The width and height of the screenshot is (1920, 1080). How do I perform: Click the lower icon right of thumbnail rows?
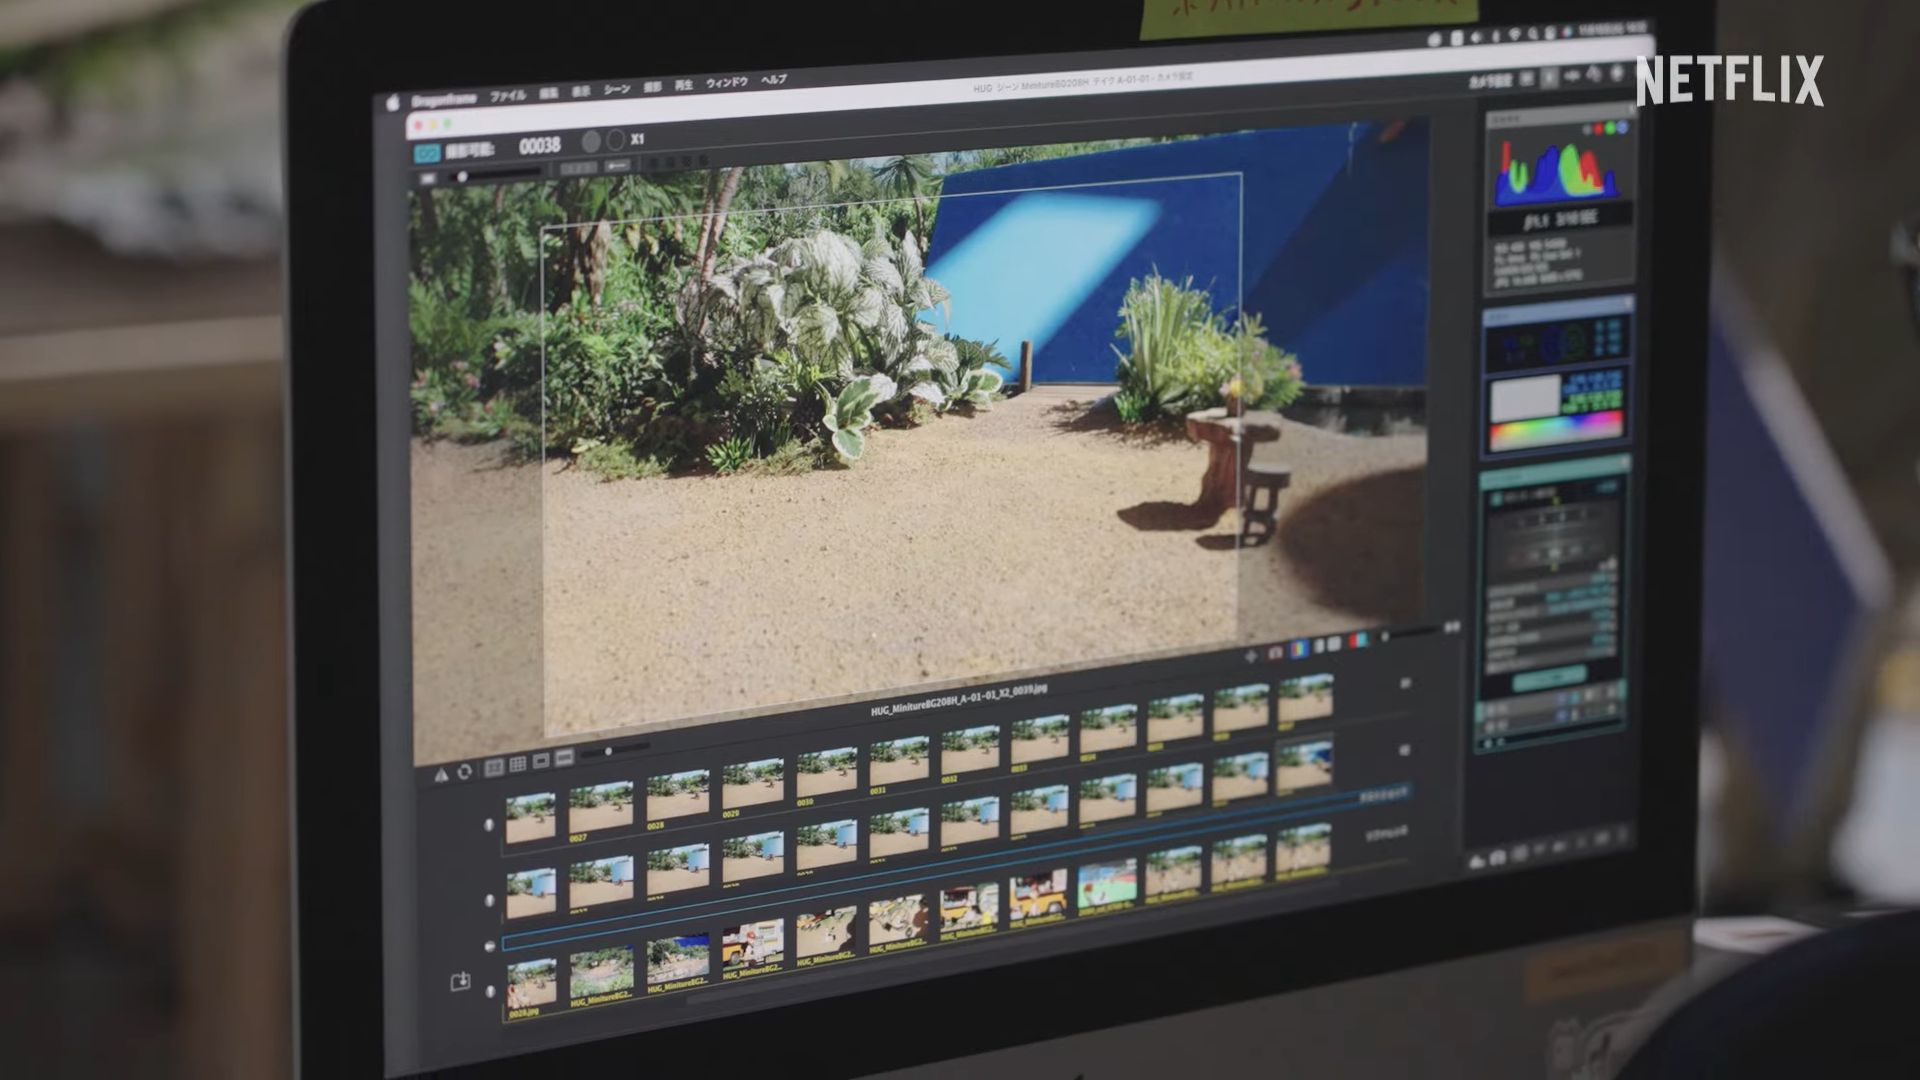tap(1405, 749)
